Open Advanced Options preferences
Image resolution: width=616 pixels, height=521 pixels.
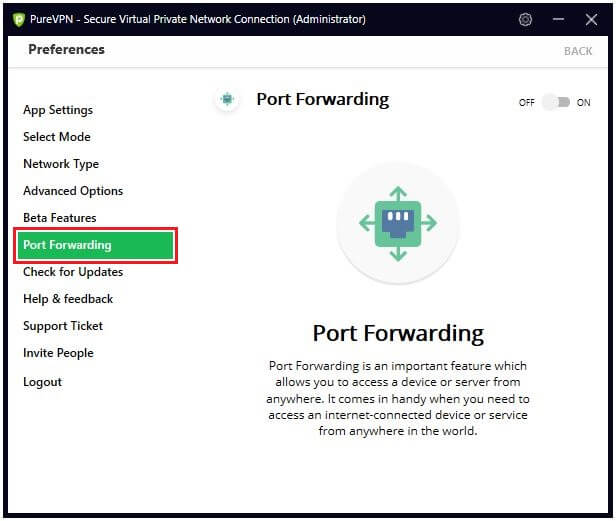tap(73, 191)
